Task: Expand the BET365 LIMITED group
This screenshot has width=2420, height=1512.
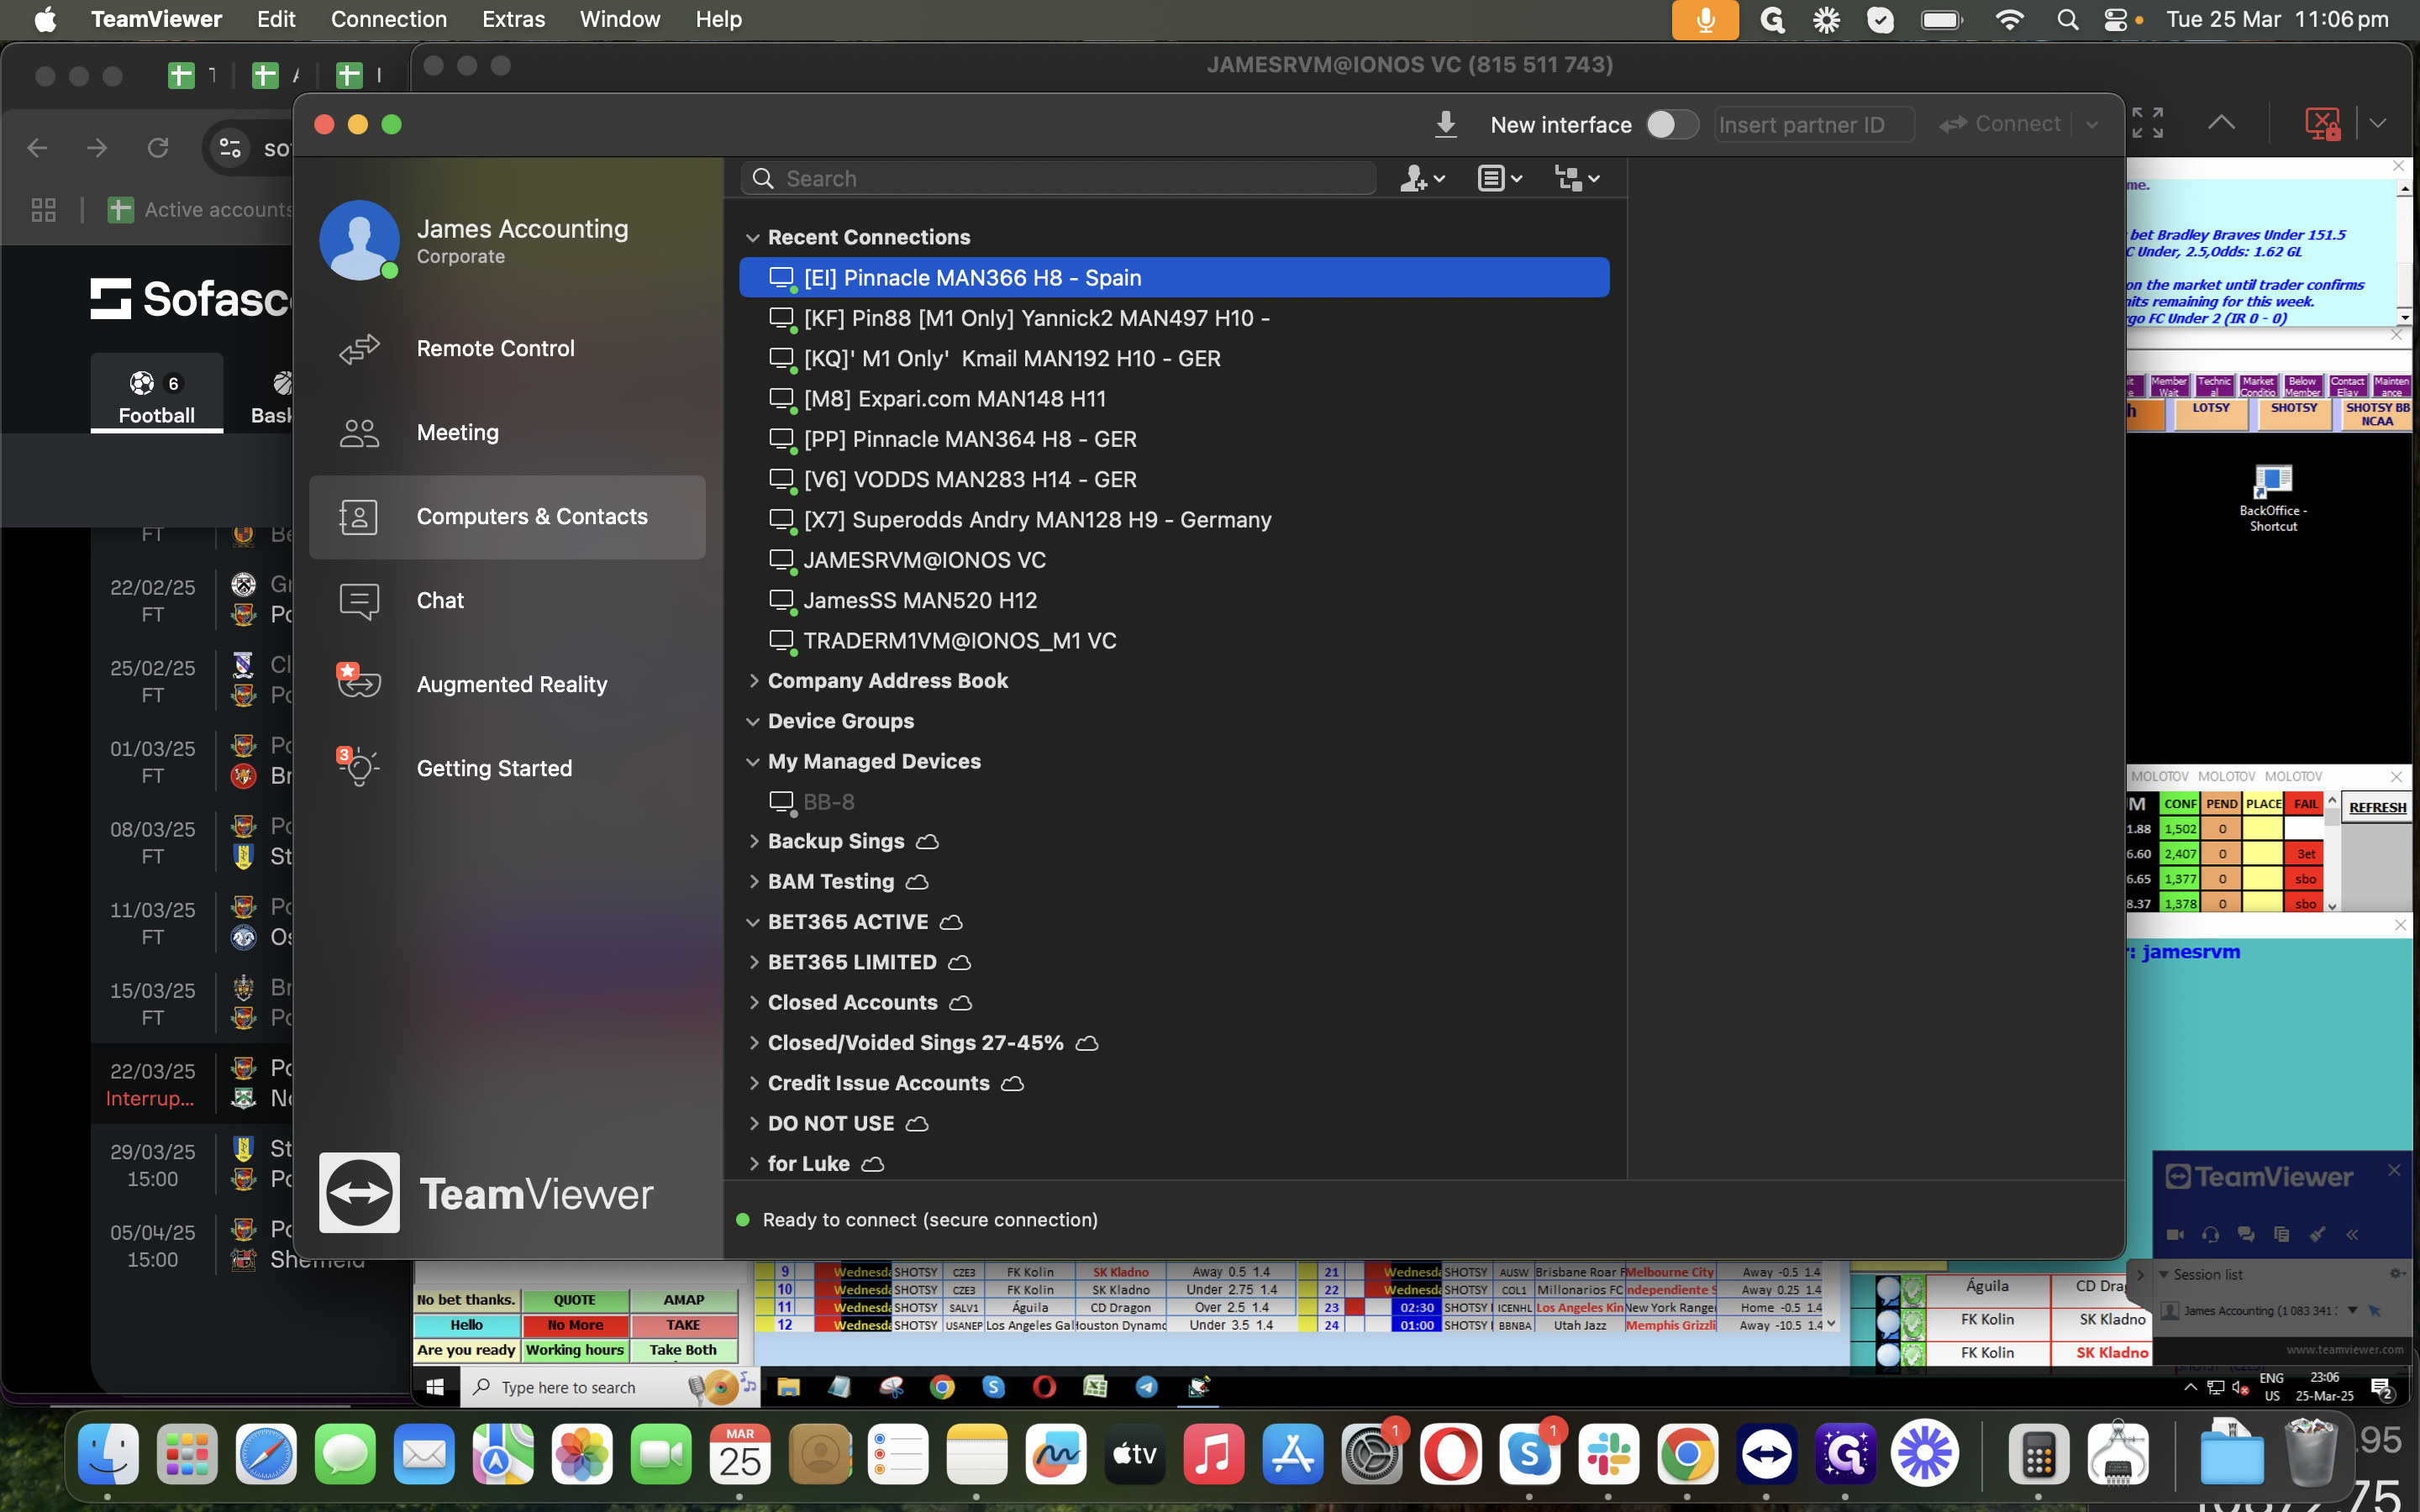Action: click(752, 963)
